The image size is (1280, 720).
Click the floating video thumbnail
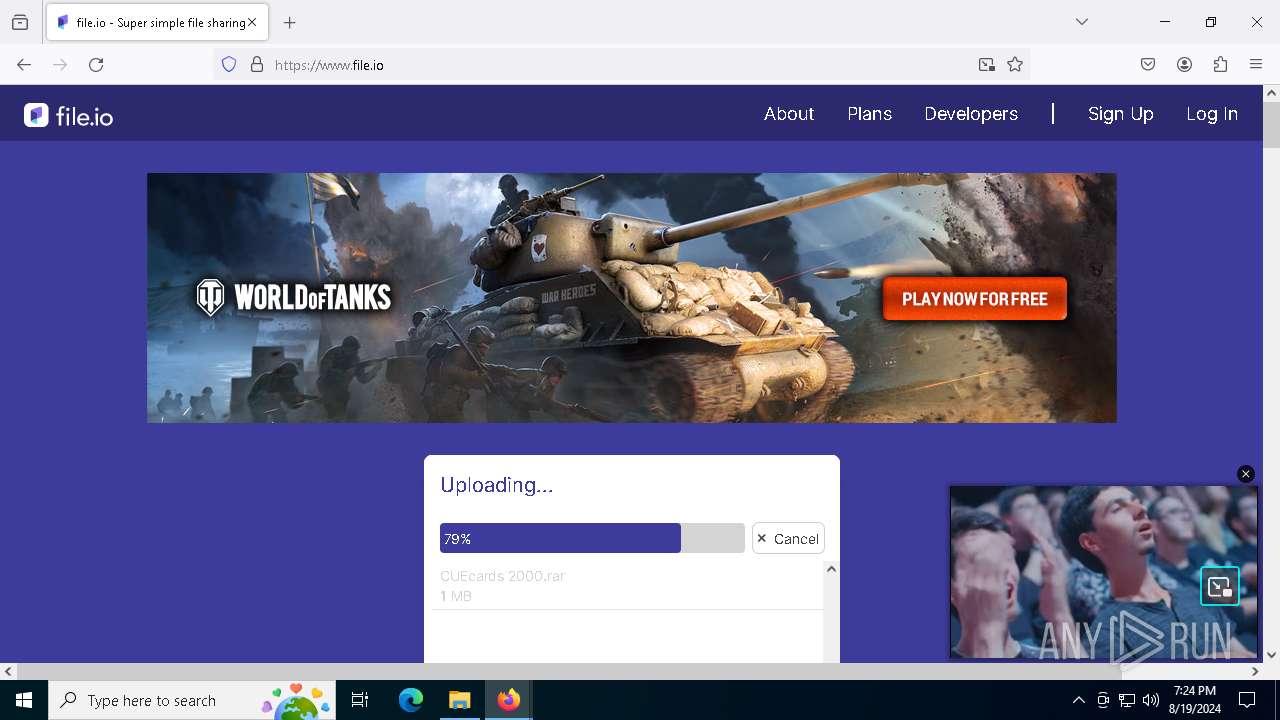click(x=1104, y=572)
